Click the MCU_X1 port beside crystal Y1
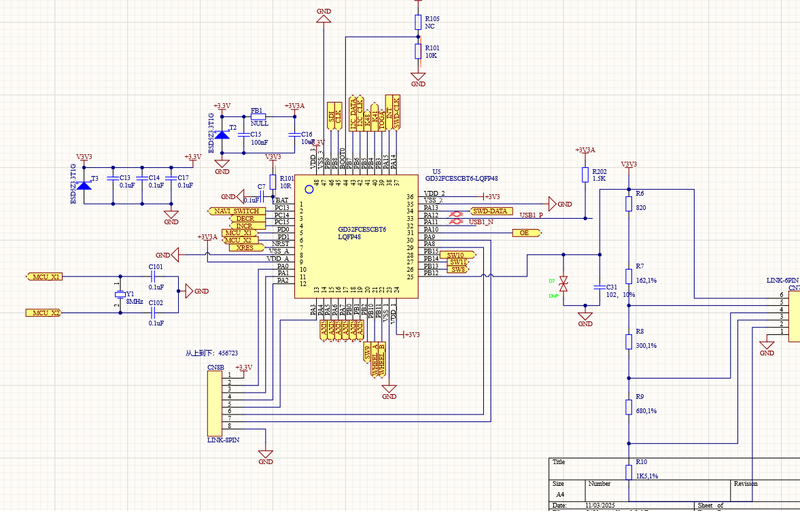800x511 pixels. pyautogui.click(x=44, y=276)
